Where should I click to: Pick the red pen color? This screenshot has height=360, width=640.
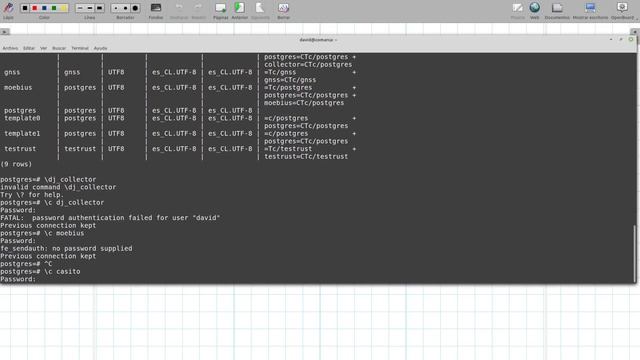[35, 8]
